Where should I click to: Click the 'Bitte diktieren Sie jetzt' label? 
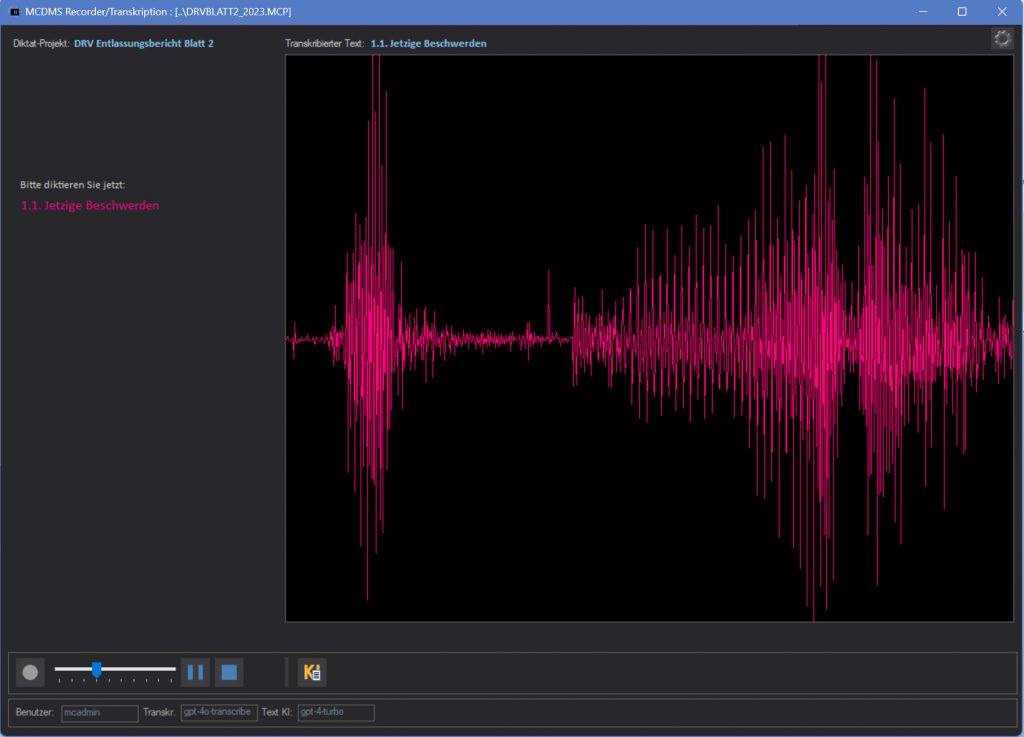[73, 185]
